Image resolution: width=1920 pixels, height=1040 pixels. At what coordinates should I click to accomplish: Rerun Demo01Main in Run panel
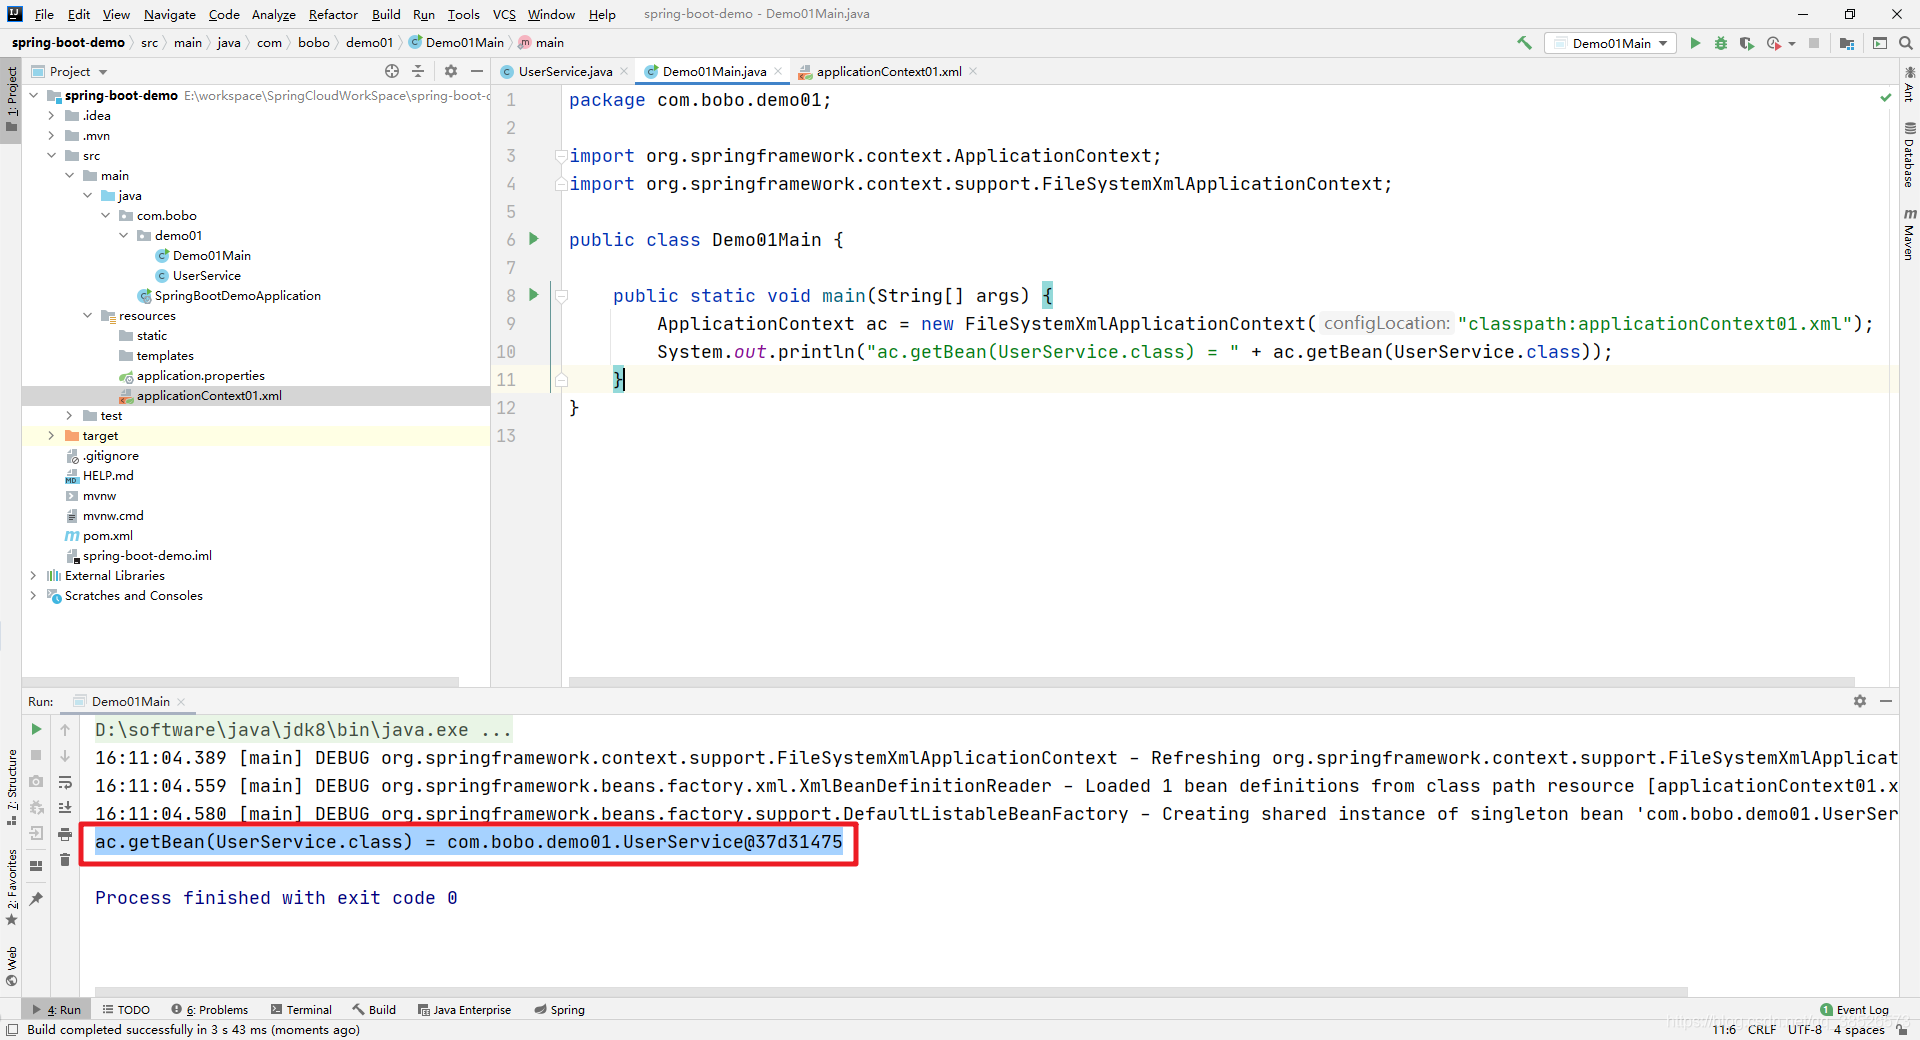click(x=36, y=729)
